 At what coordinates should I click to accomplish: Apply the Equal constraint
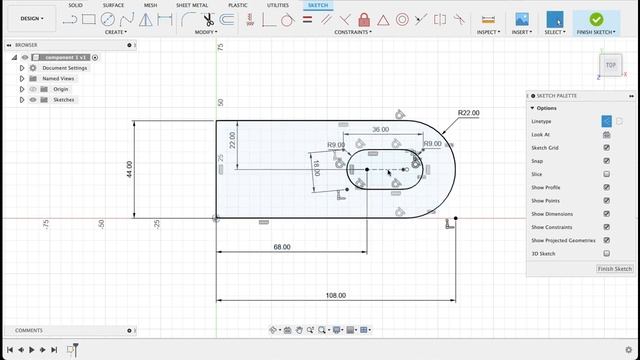(307, 19)
